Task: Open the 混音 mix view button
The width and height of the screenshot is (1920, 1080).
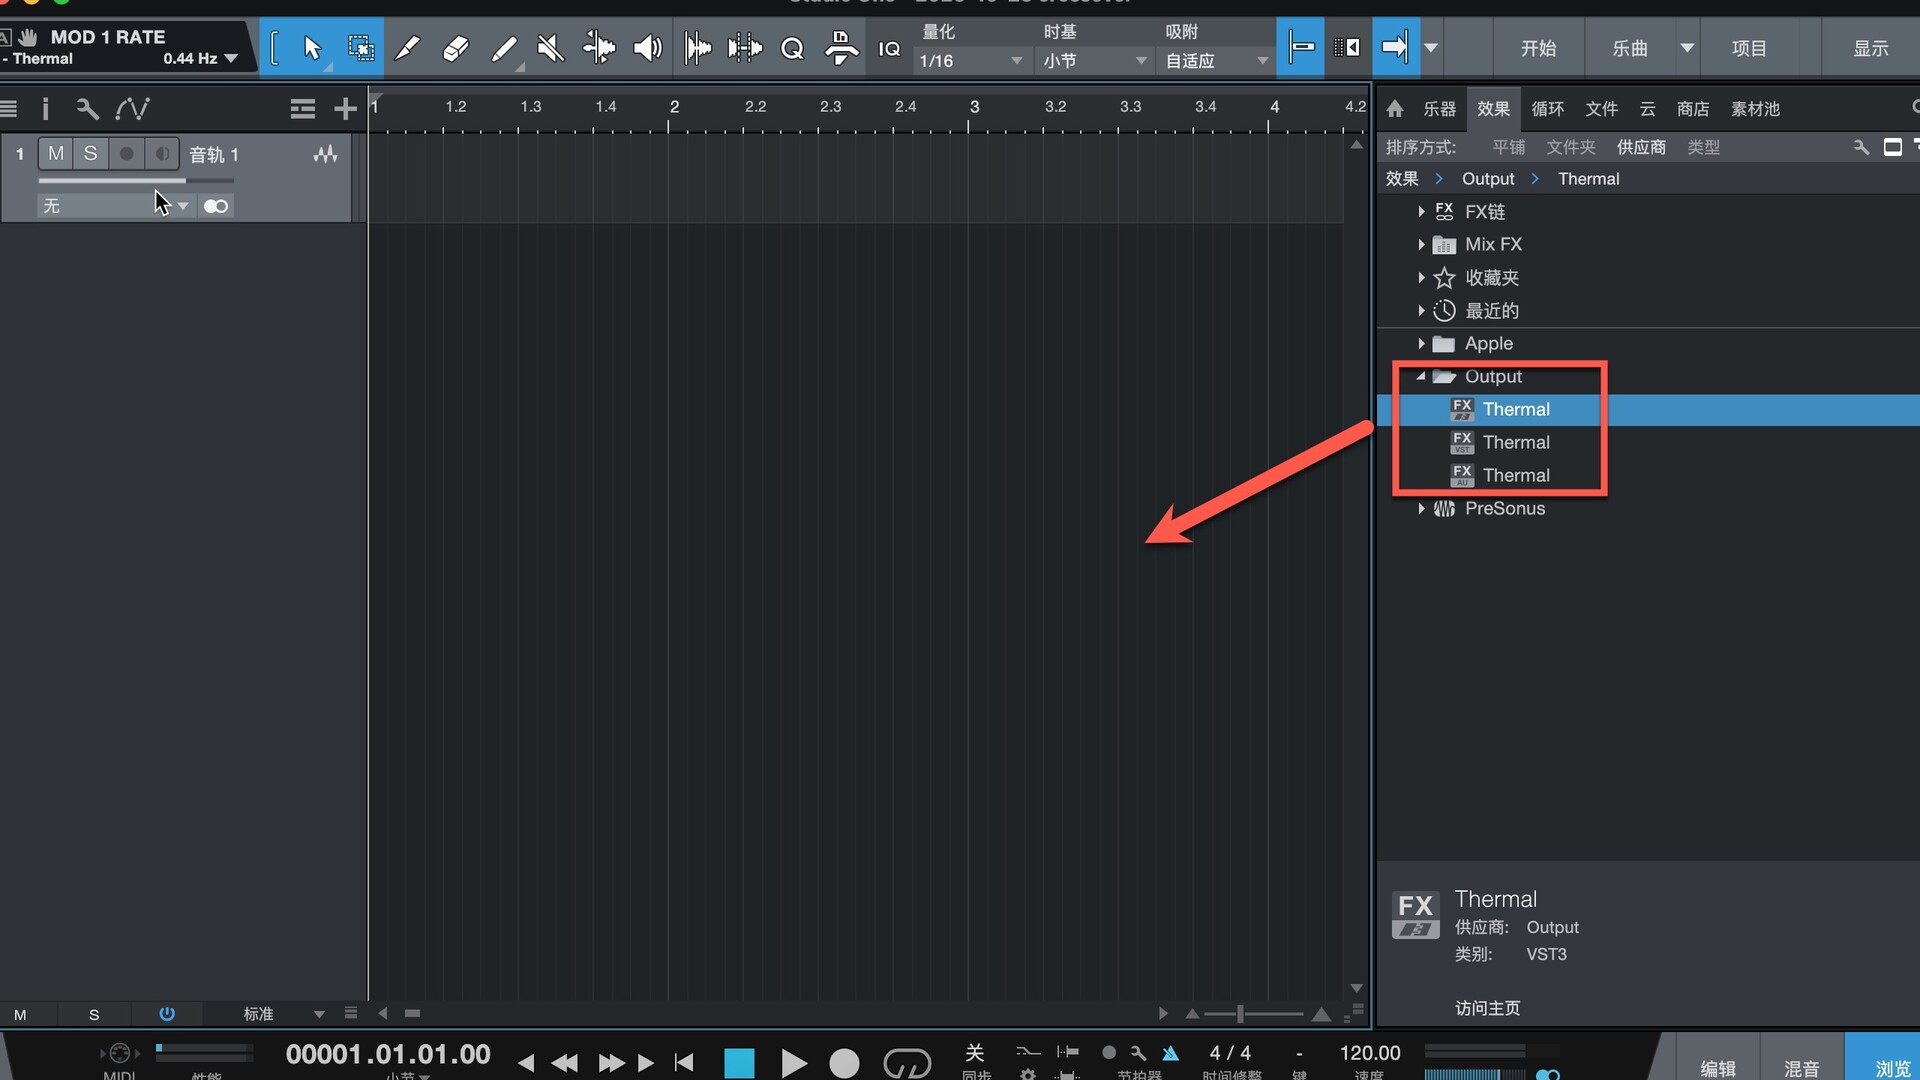Action: click(1801, 1068)
